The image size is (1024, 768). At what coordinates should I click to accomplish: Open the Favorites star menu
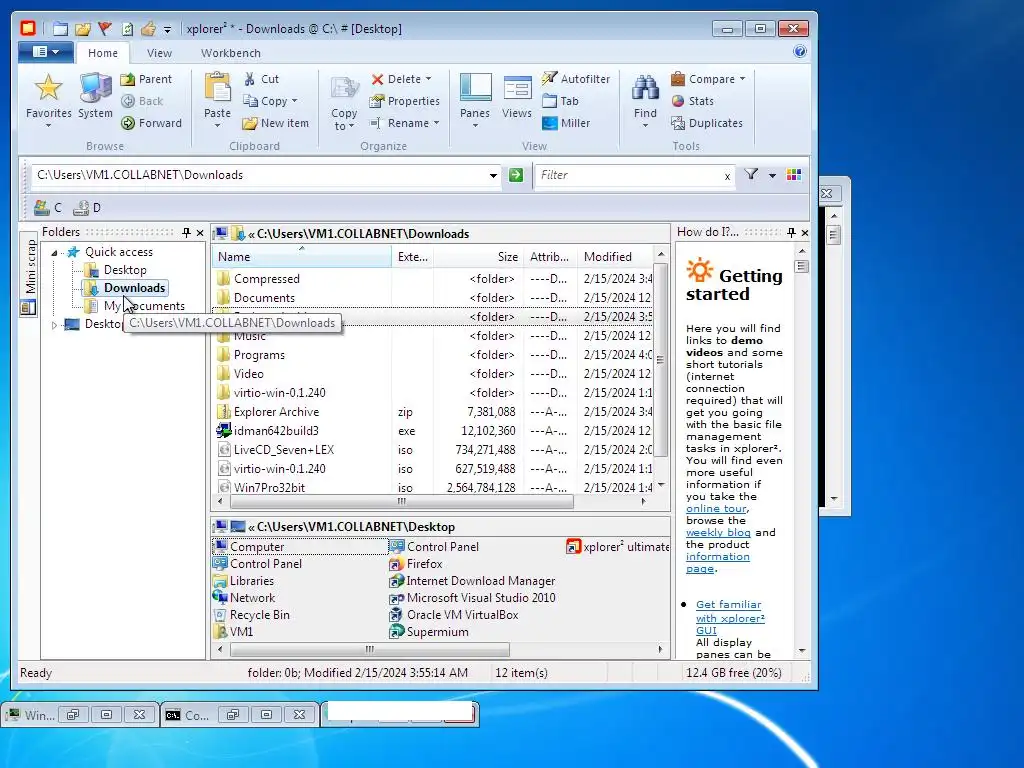(x=48, y=99)
